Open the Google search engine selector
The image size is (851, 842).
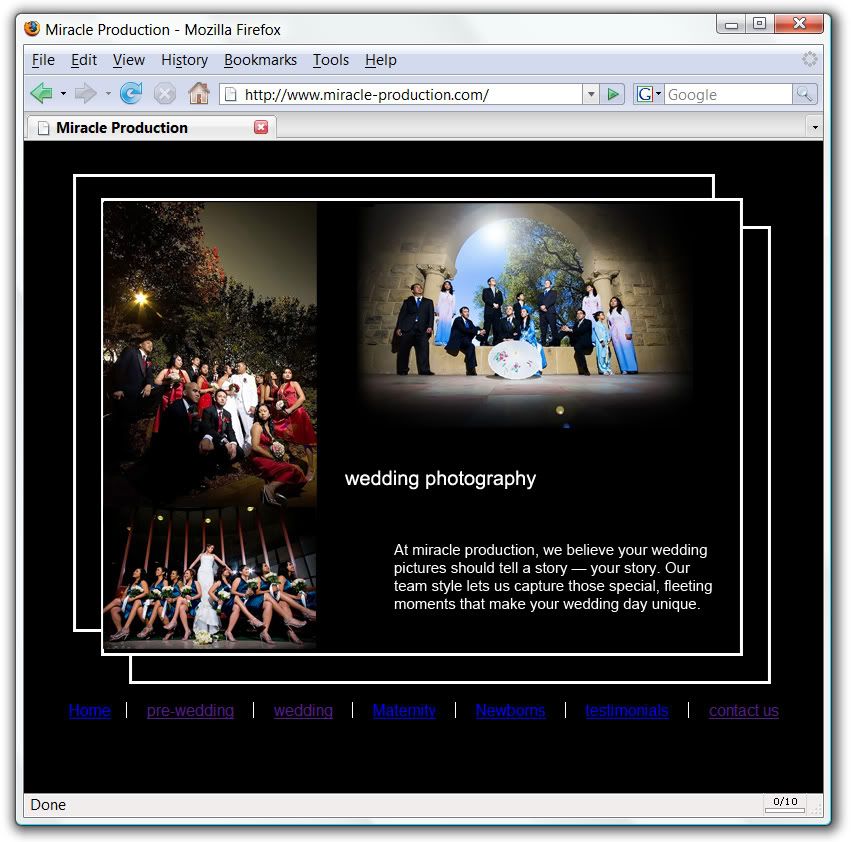click(649, 94)
